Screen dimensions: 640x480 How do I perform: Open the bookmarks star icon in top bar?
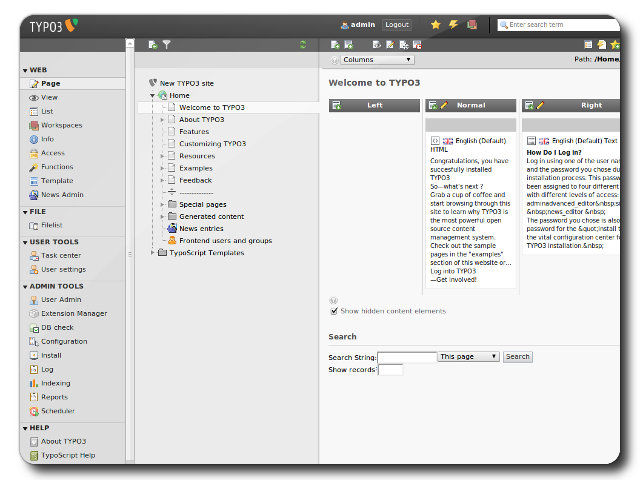tap(435, 24)
